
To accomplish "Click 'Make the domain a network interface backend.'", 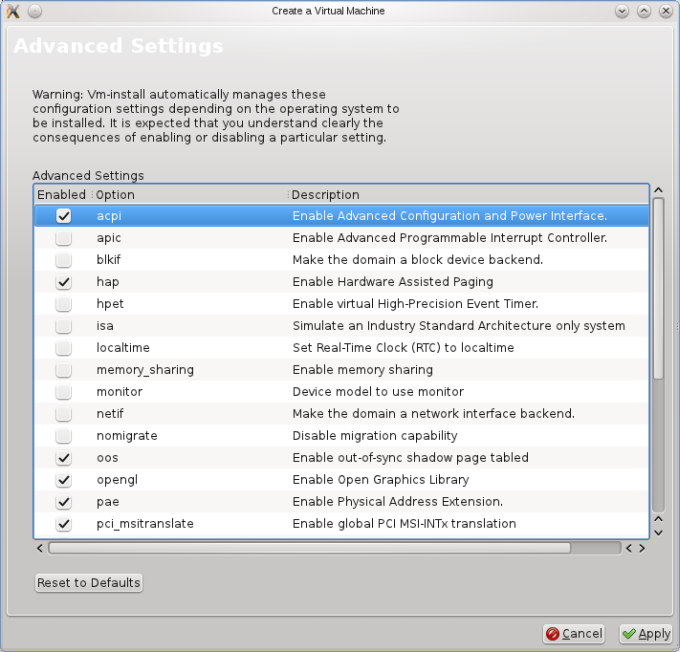I will pyautogui.click(x=434, y=414).
